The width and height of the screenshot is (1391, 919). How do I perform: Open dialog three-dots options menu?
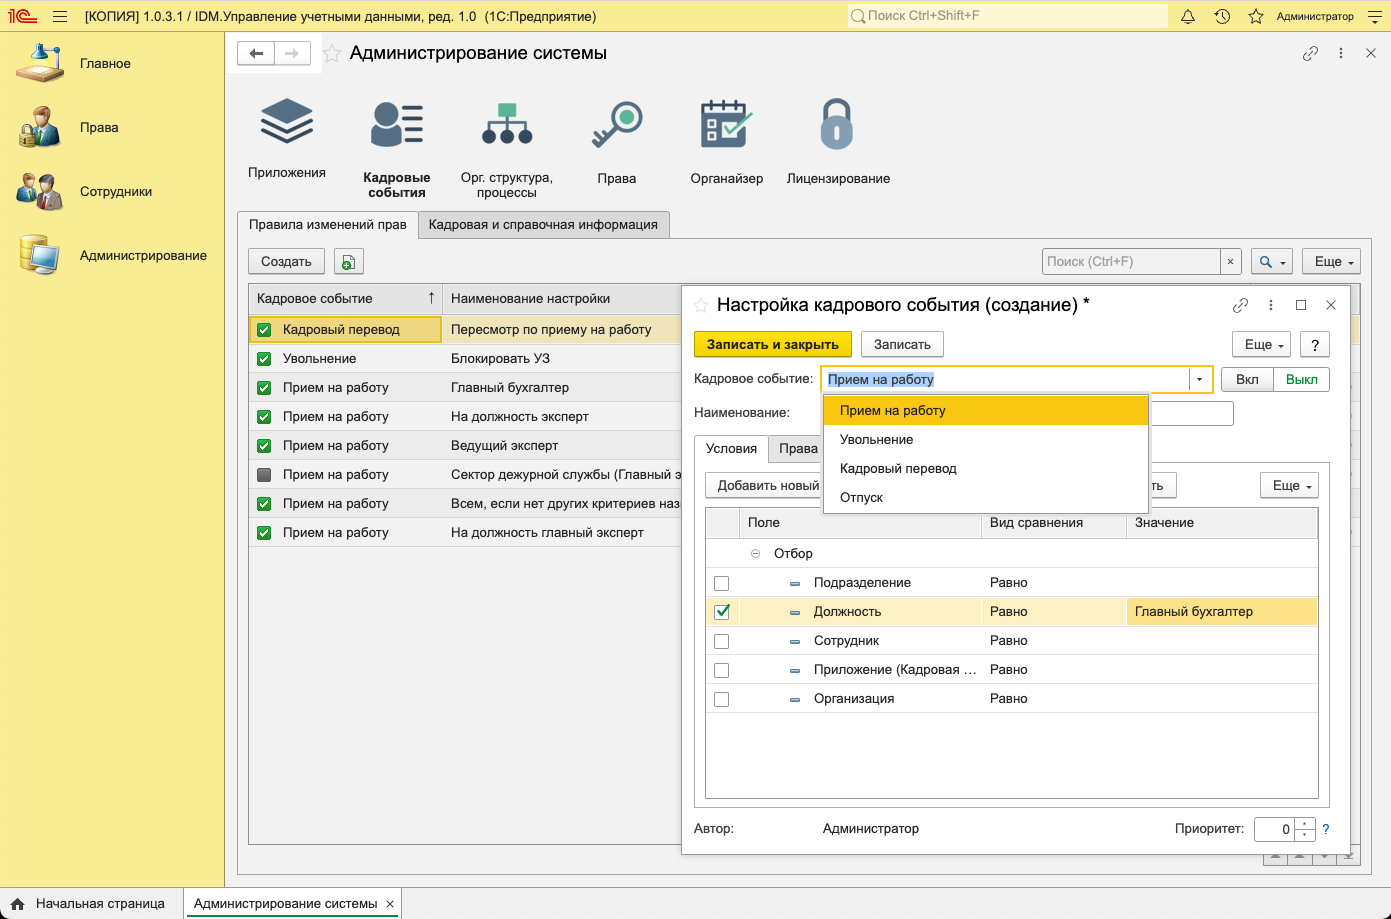[x=1271, y=305]
